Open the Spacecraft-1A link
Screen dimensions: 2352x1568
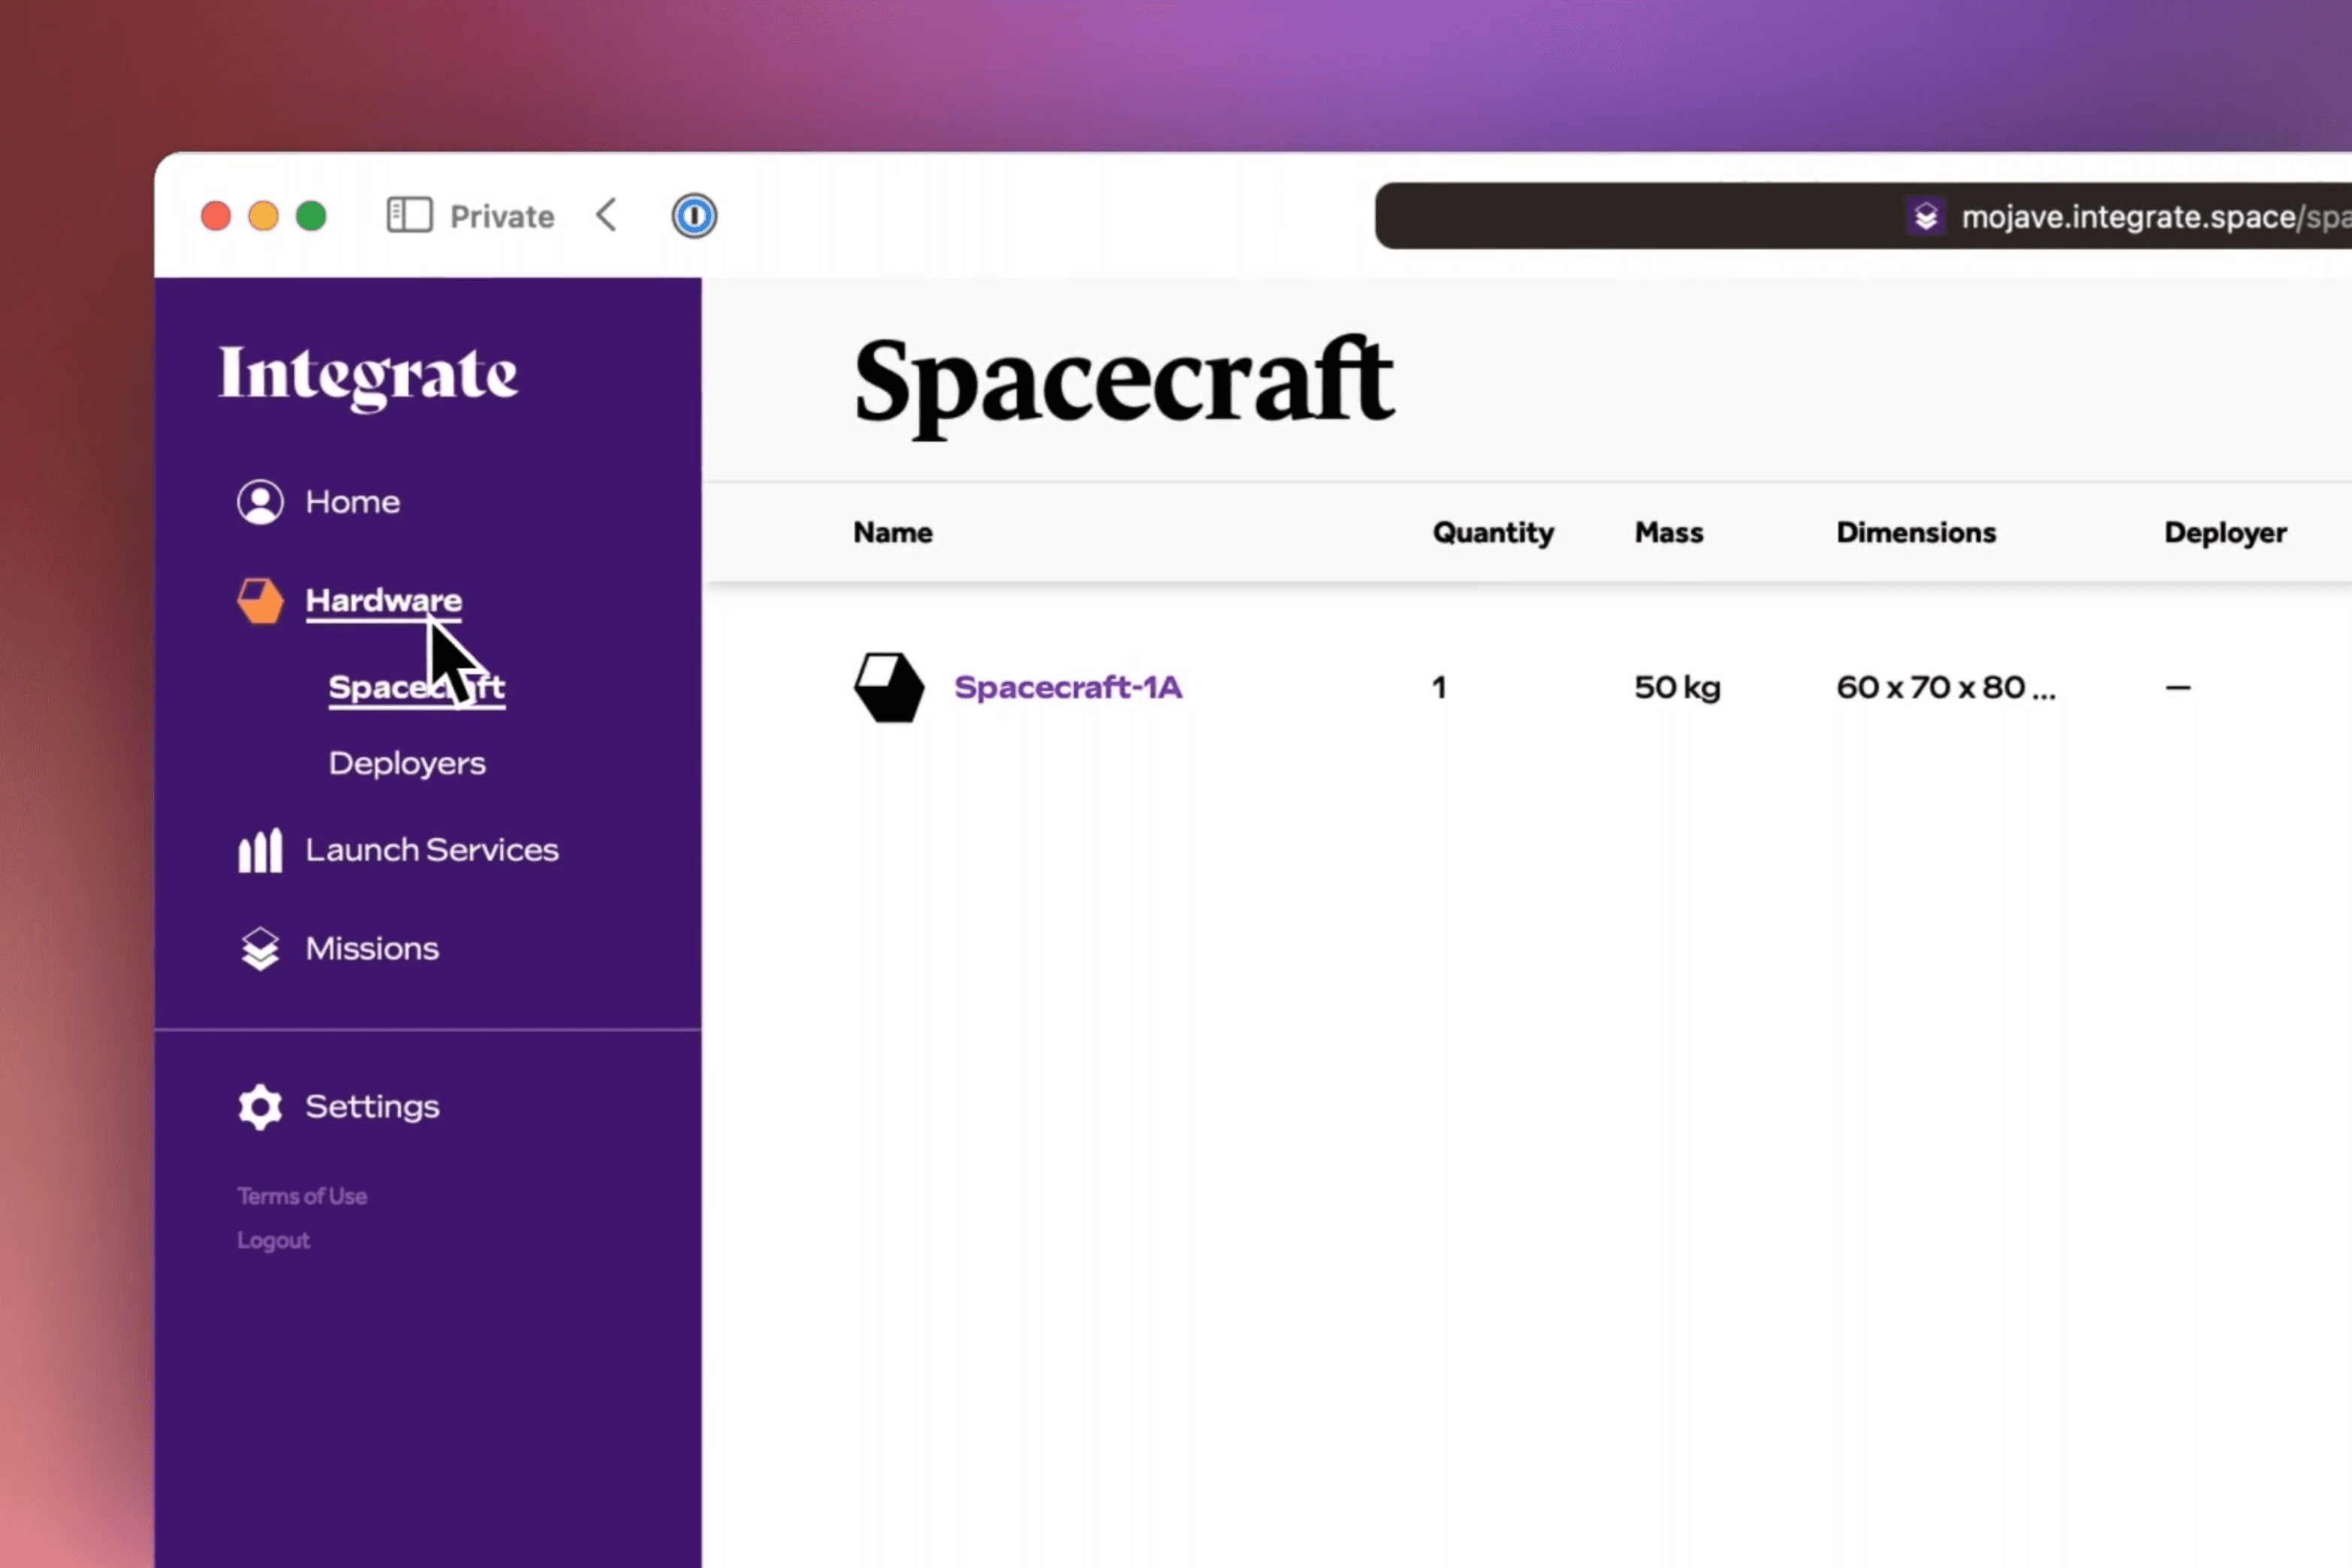pos(1067,687)
